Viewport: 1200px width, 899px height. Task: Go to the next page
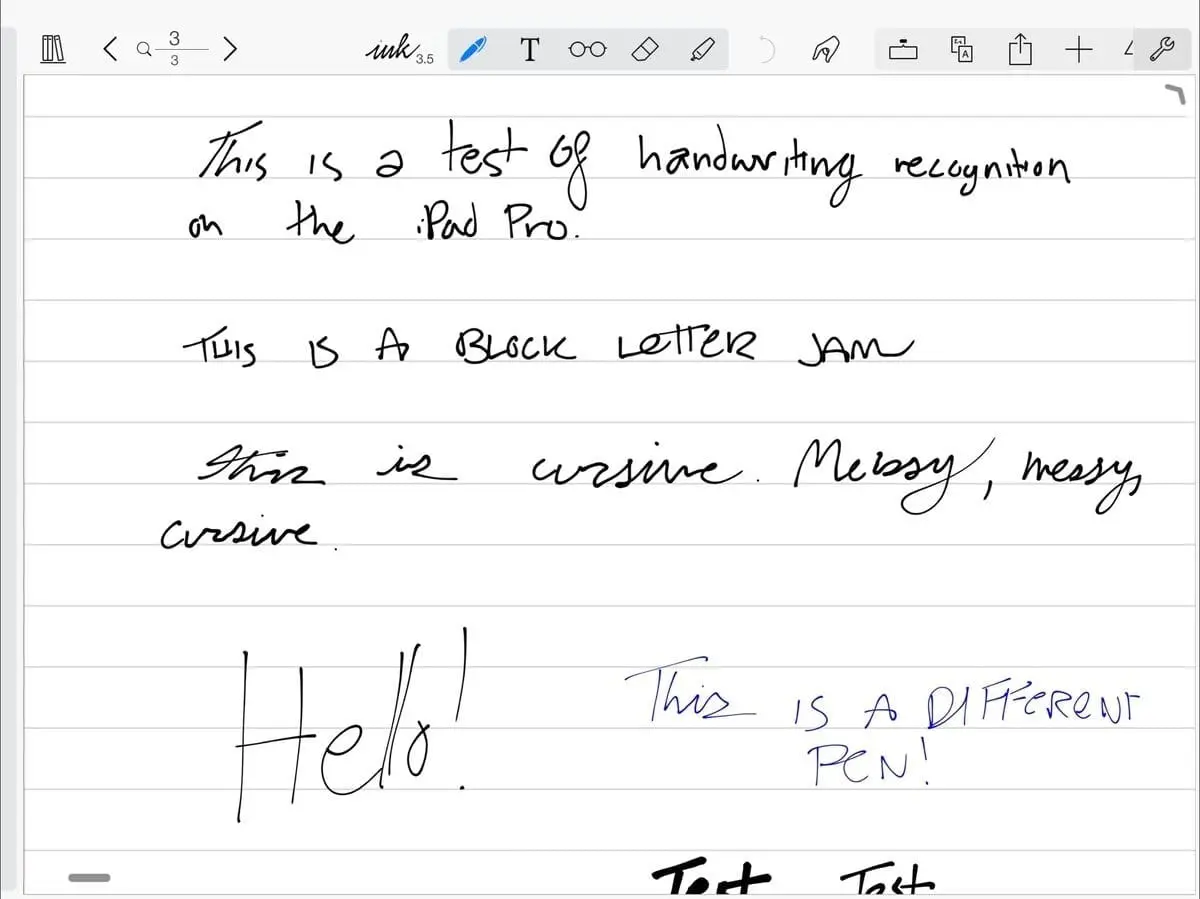click(229, 48)
